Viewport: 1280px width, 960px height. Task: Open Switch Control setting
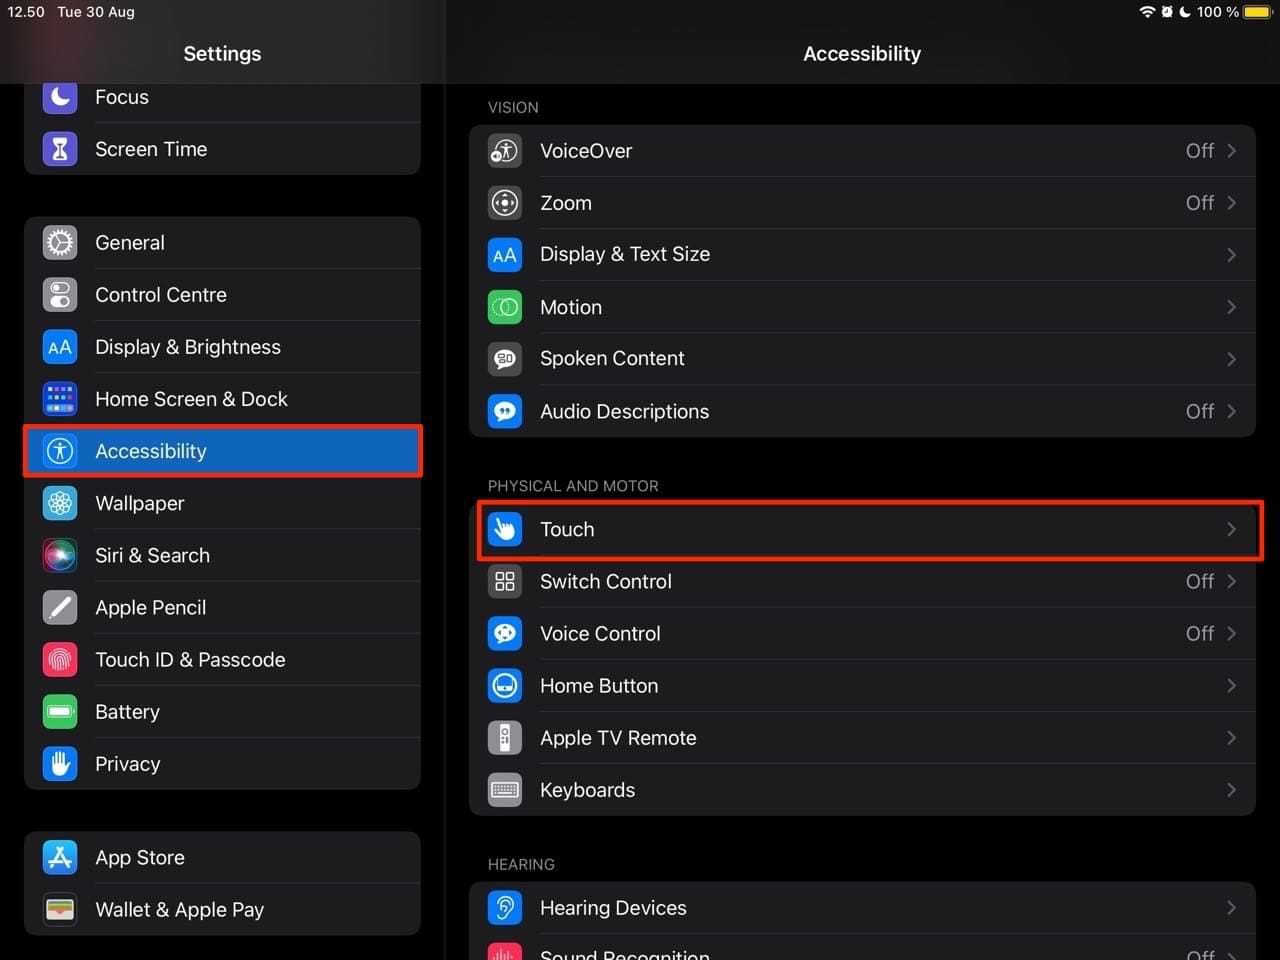click(x=862, y=581)
